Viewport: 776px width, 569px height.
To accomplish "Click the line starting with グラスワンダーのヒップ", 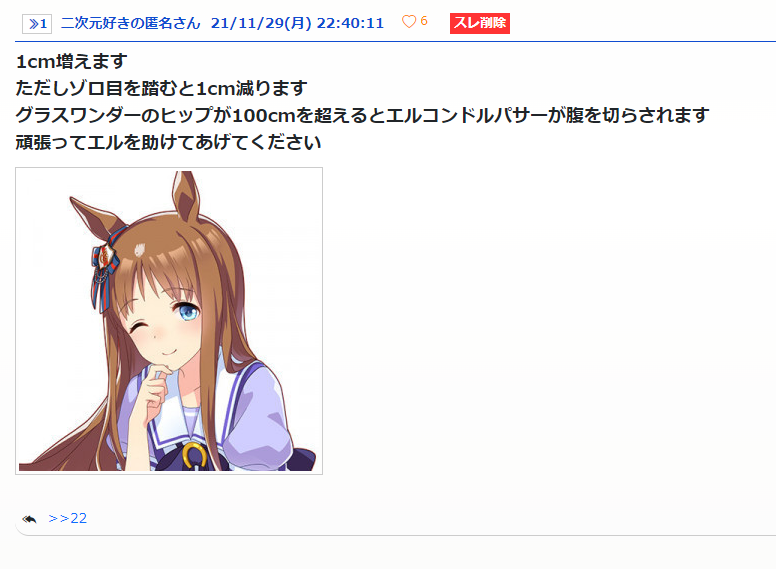I will pyautogui.click(x=362, y=115).
